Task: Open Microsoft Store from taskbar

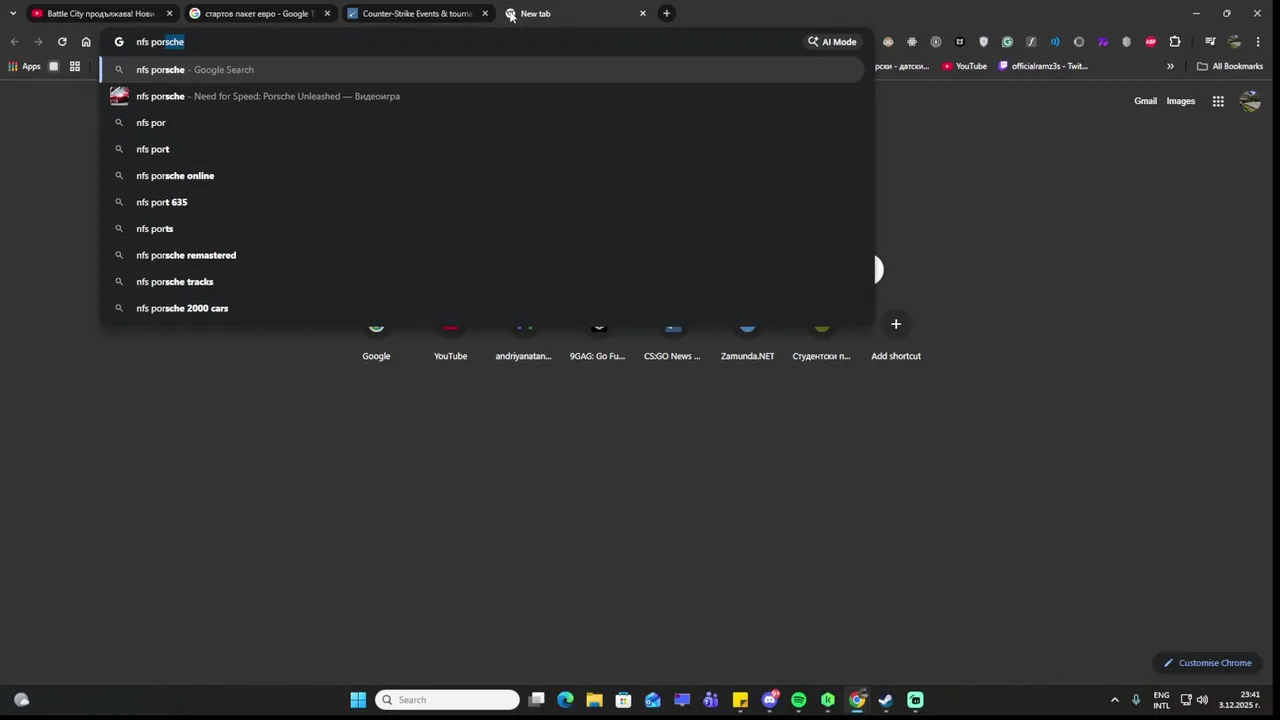Action: (x=624, y=700)
